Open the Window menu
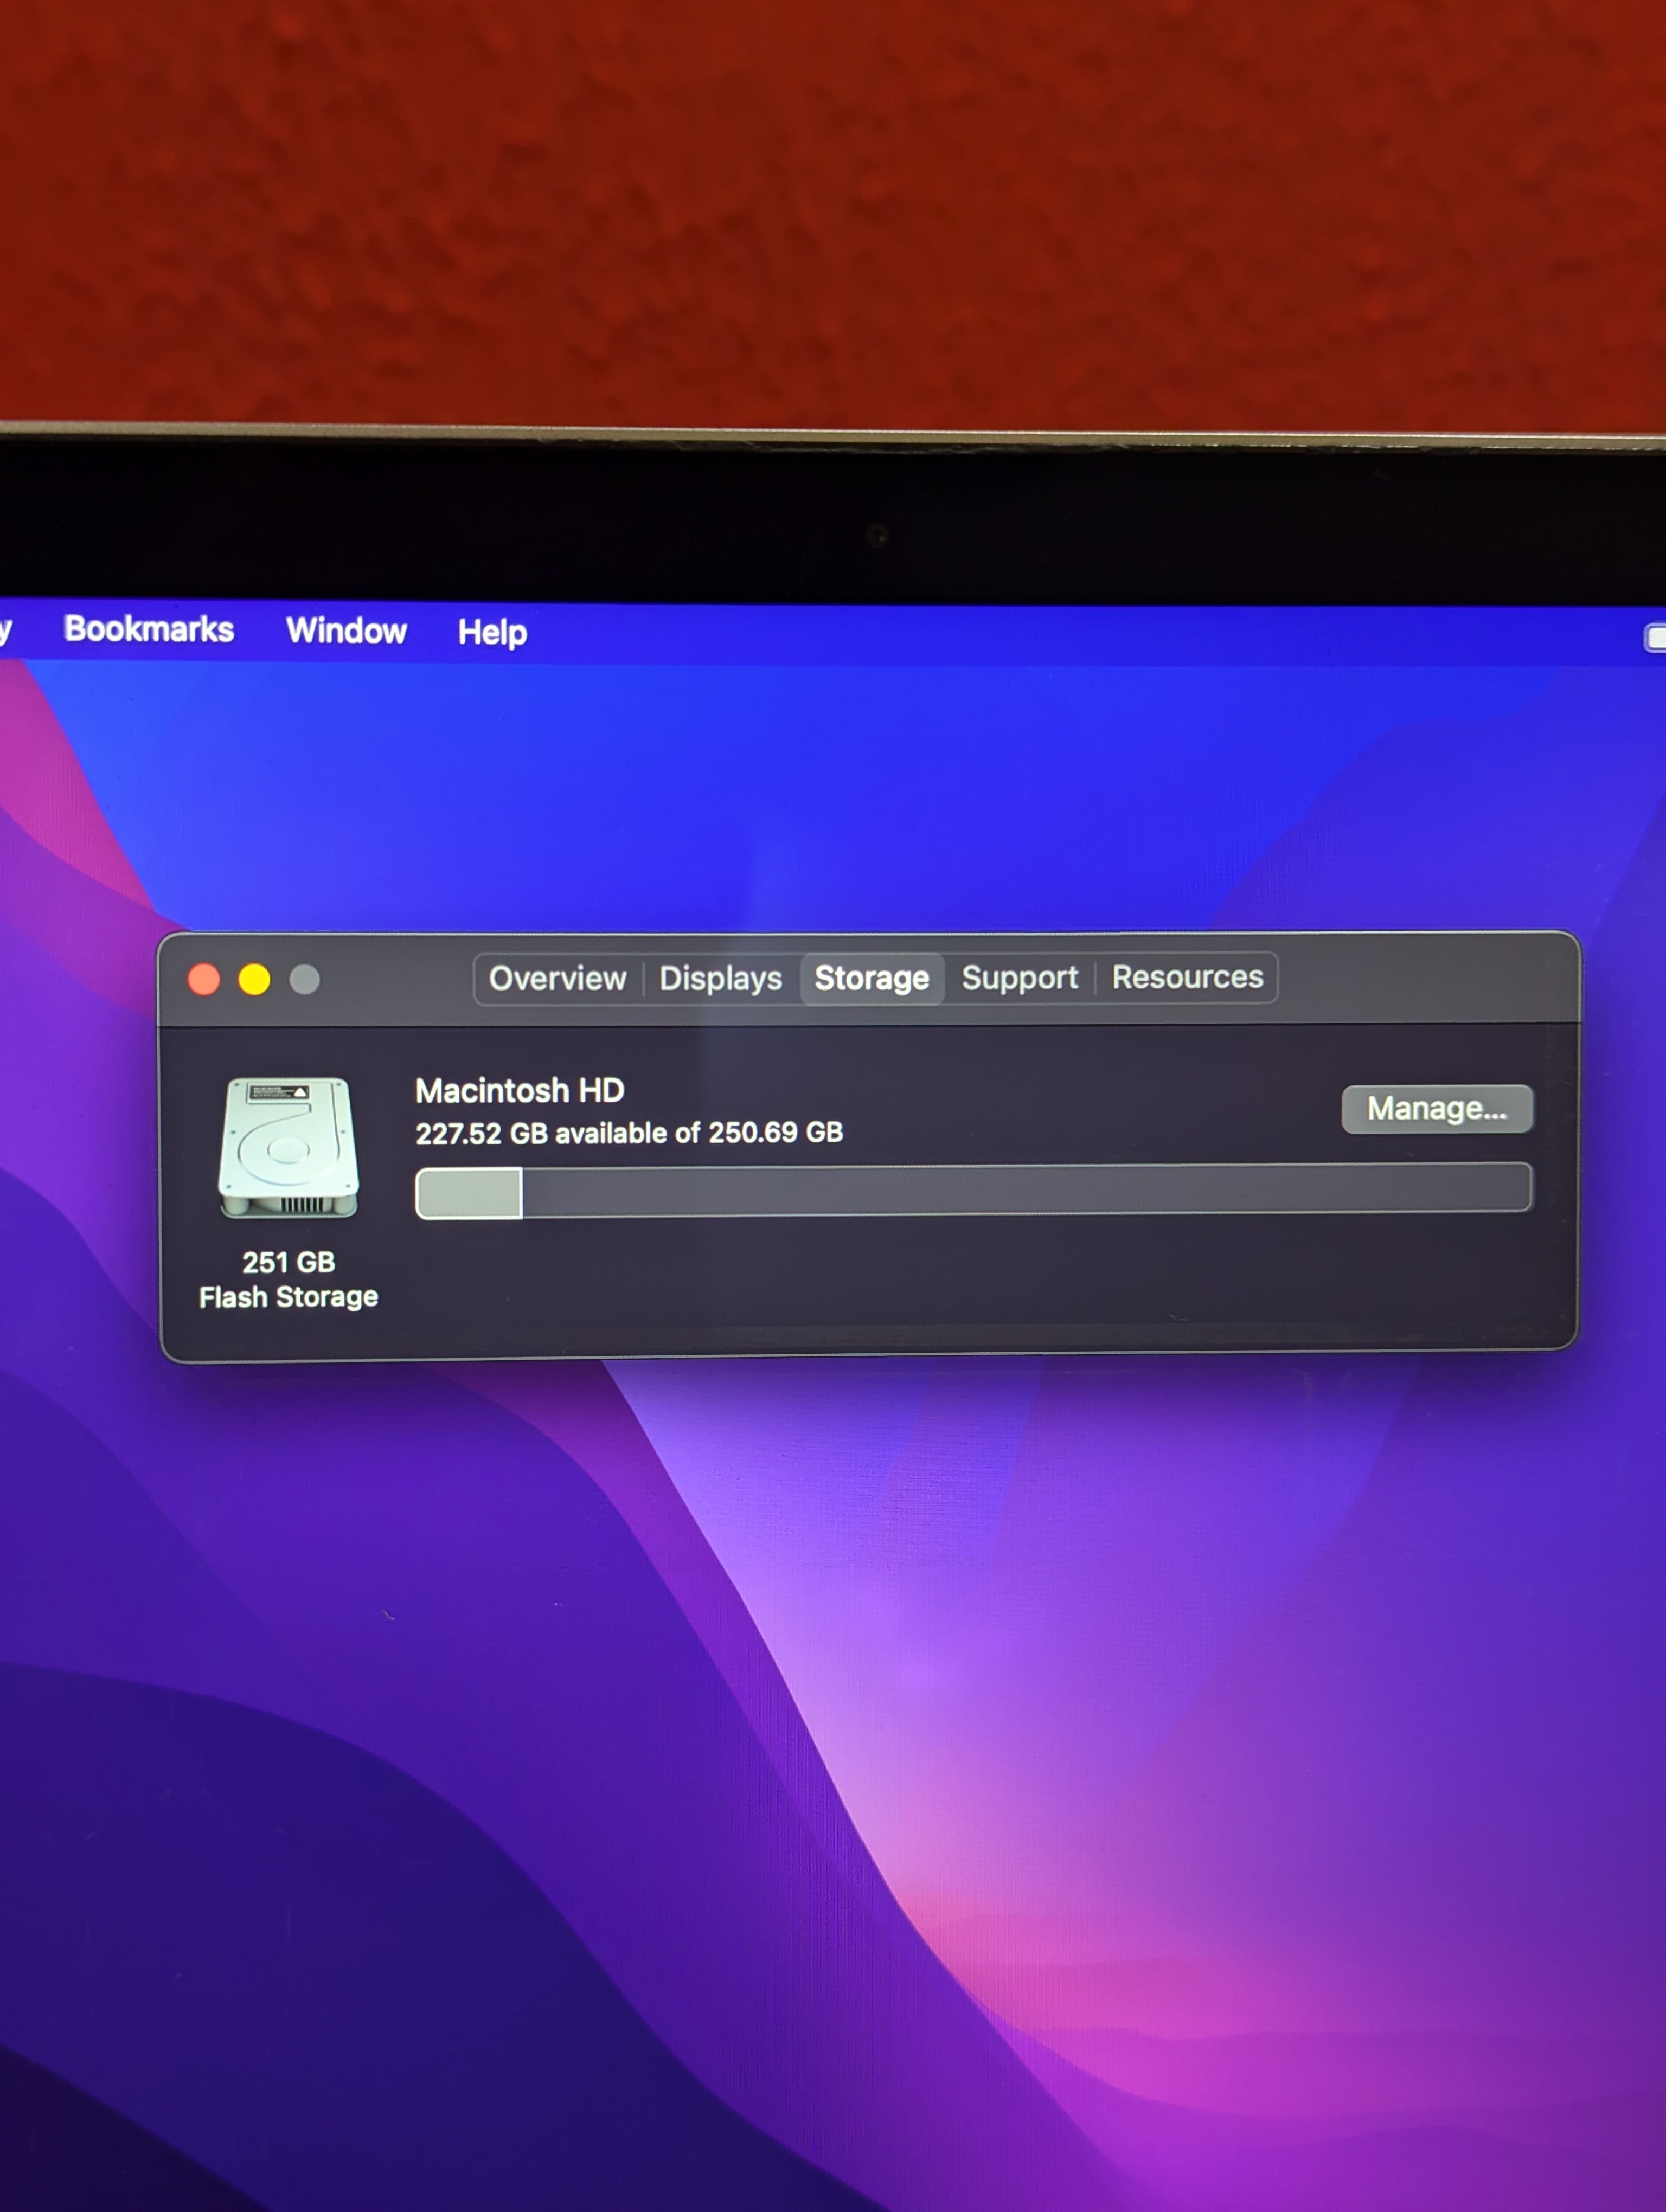This screenshot has width=1666, height=2212. (x=346, y=631)
